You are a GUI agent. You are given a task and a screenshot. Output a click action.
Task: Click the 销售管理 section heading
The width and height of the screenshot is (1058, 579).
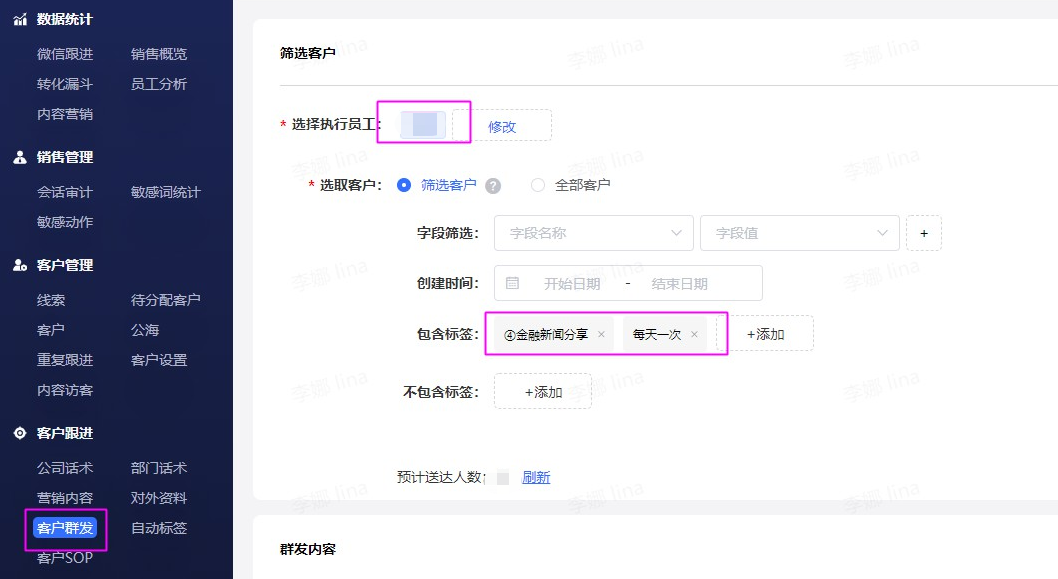tap(64, 157)
